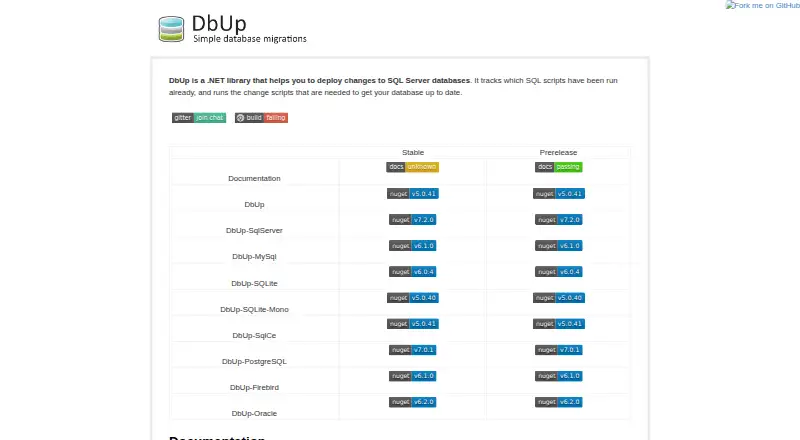Click the bold DbUp is a .NET library sentence
800x440 pixels.
[320, 81]
